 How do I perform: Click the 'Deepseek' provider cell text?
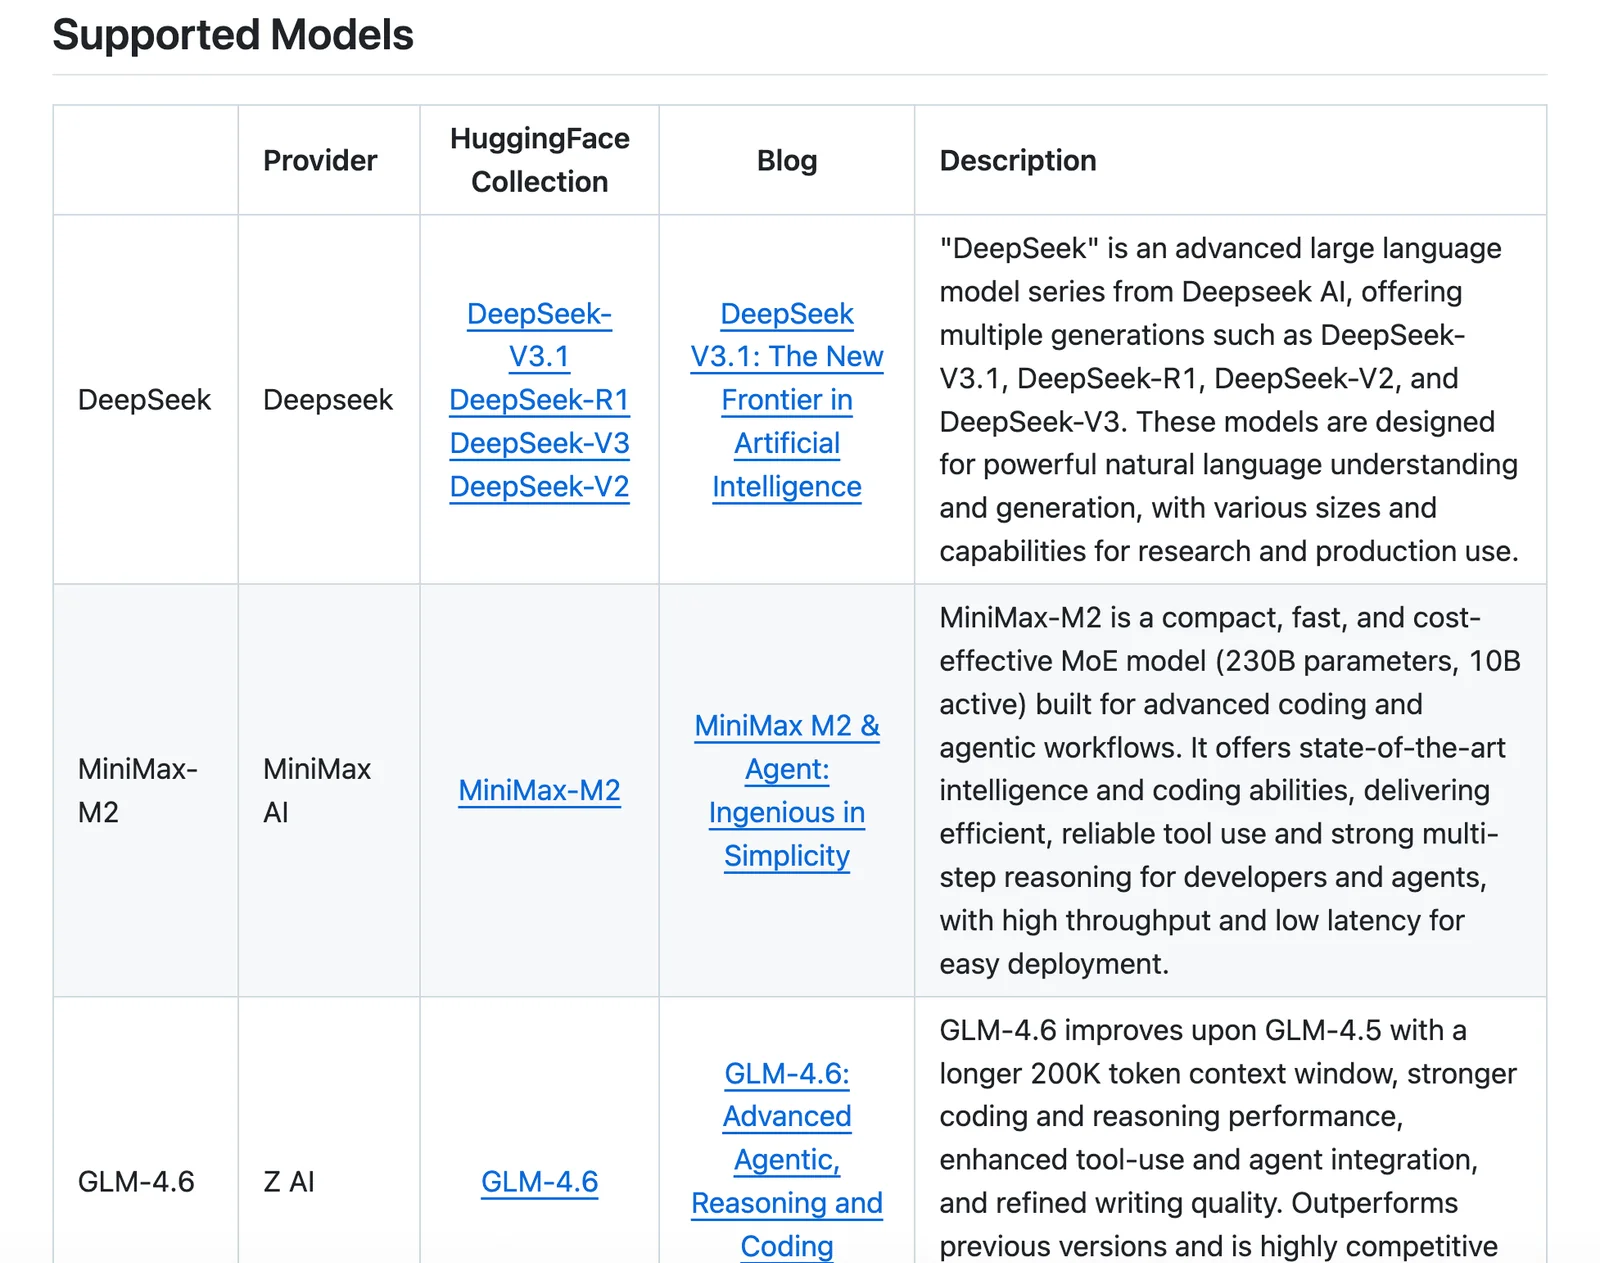pyautogui.click(x=327, y=400)
